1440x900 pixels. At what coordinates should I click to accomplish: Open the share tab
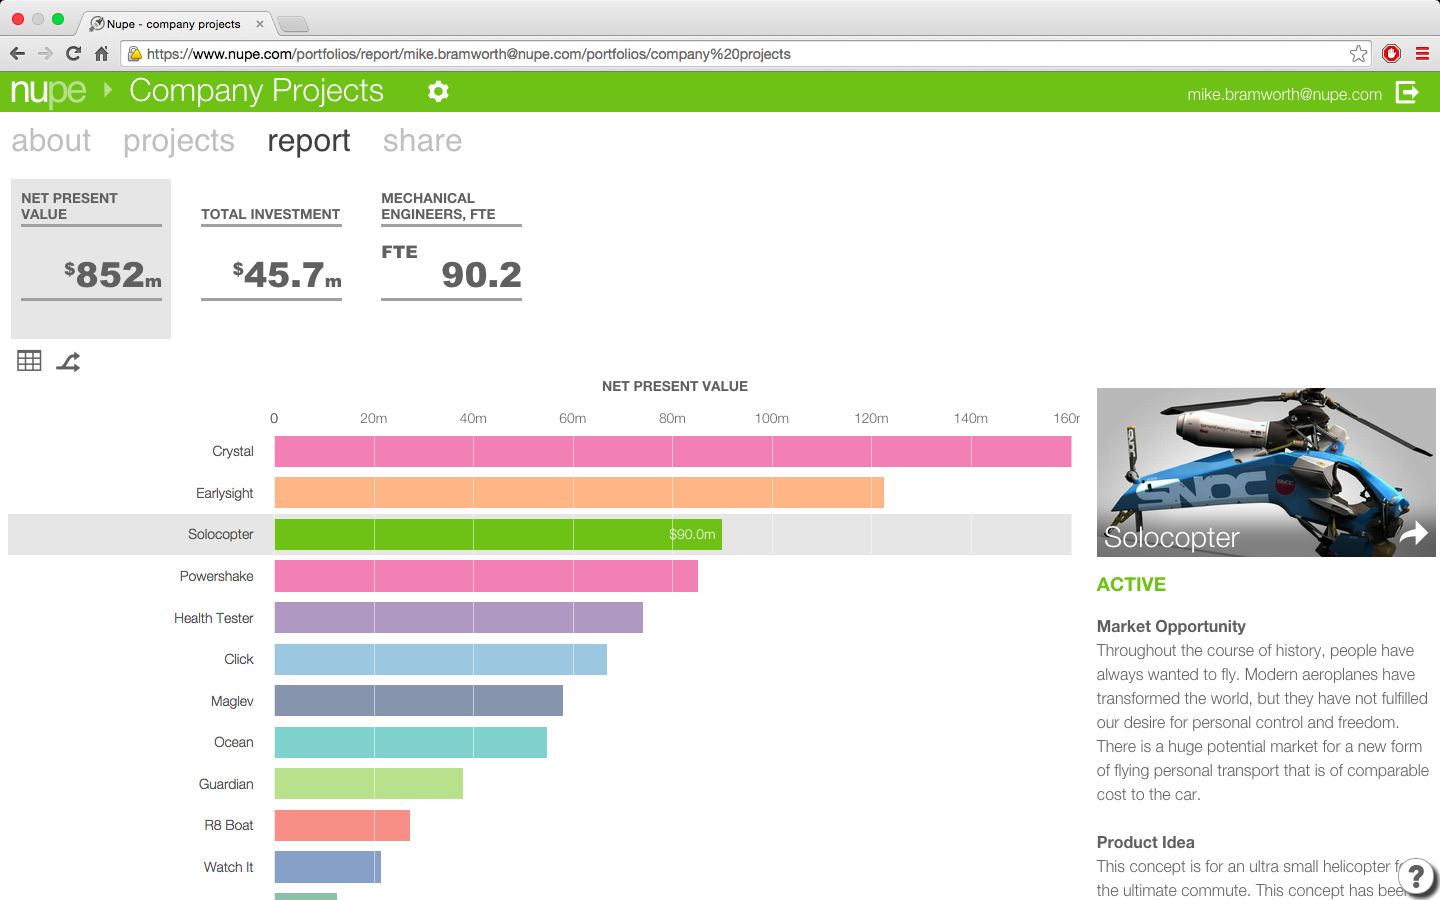click(422, 141)
